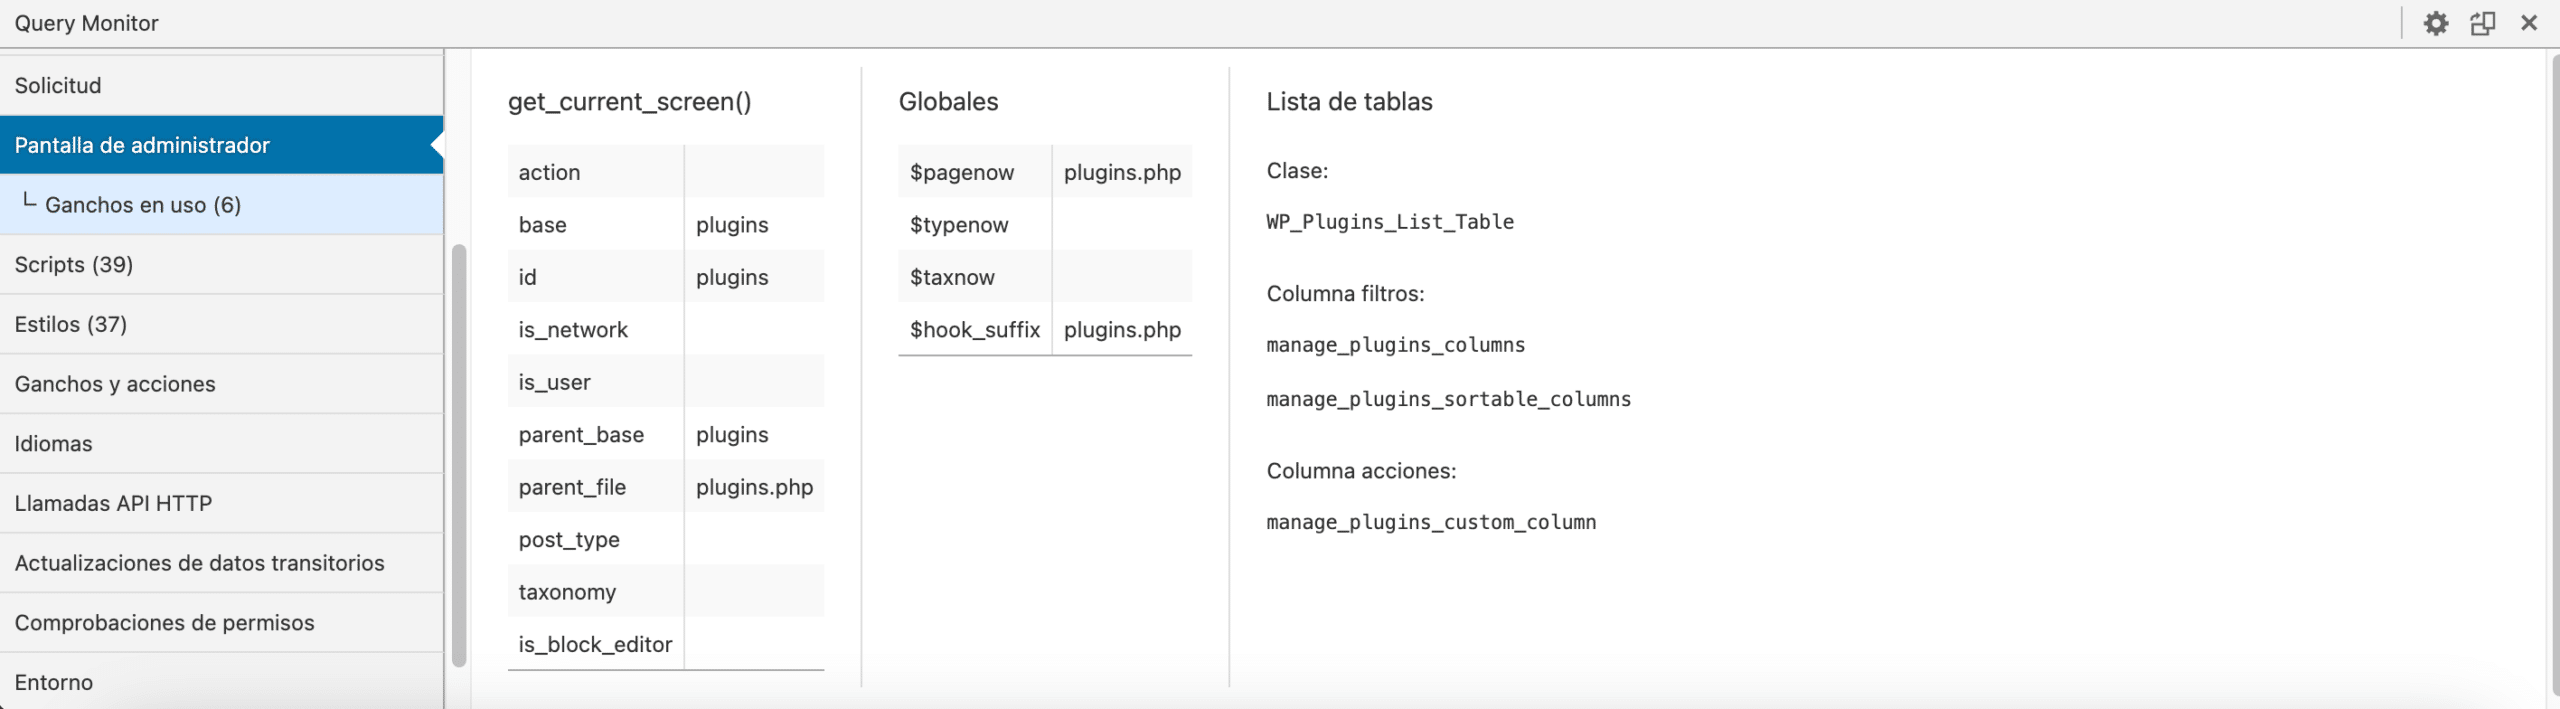Open the Ganchos y acciones section

115,384
